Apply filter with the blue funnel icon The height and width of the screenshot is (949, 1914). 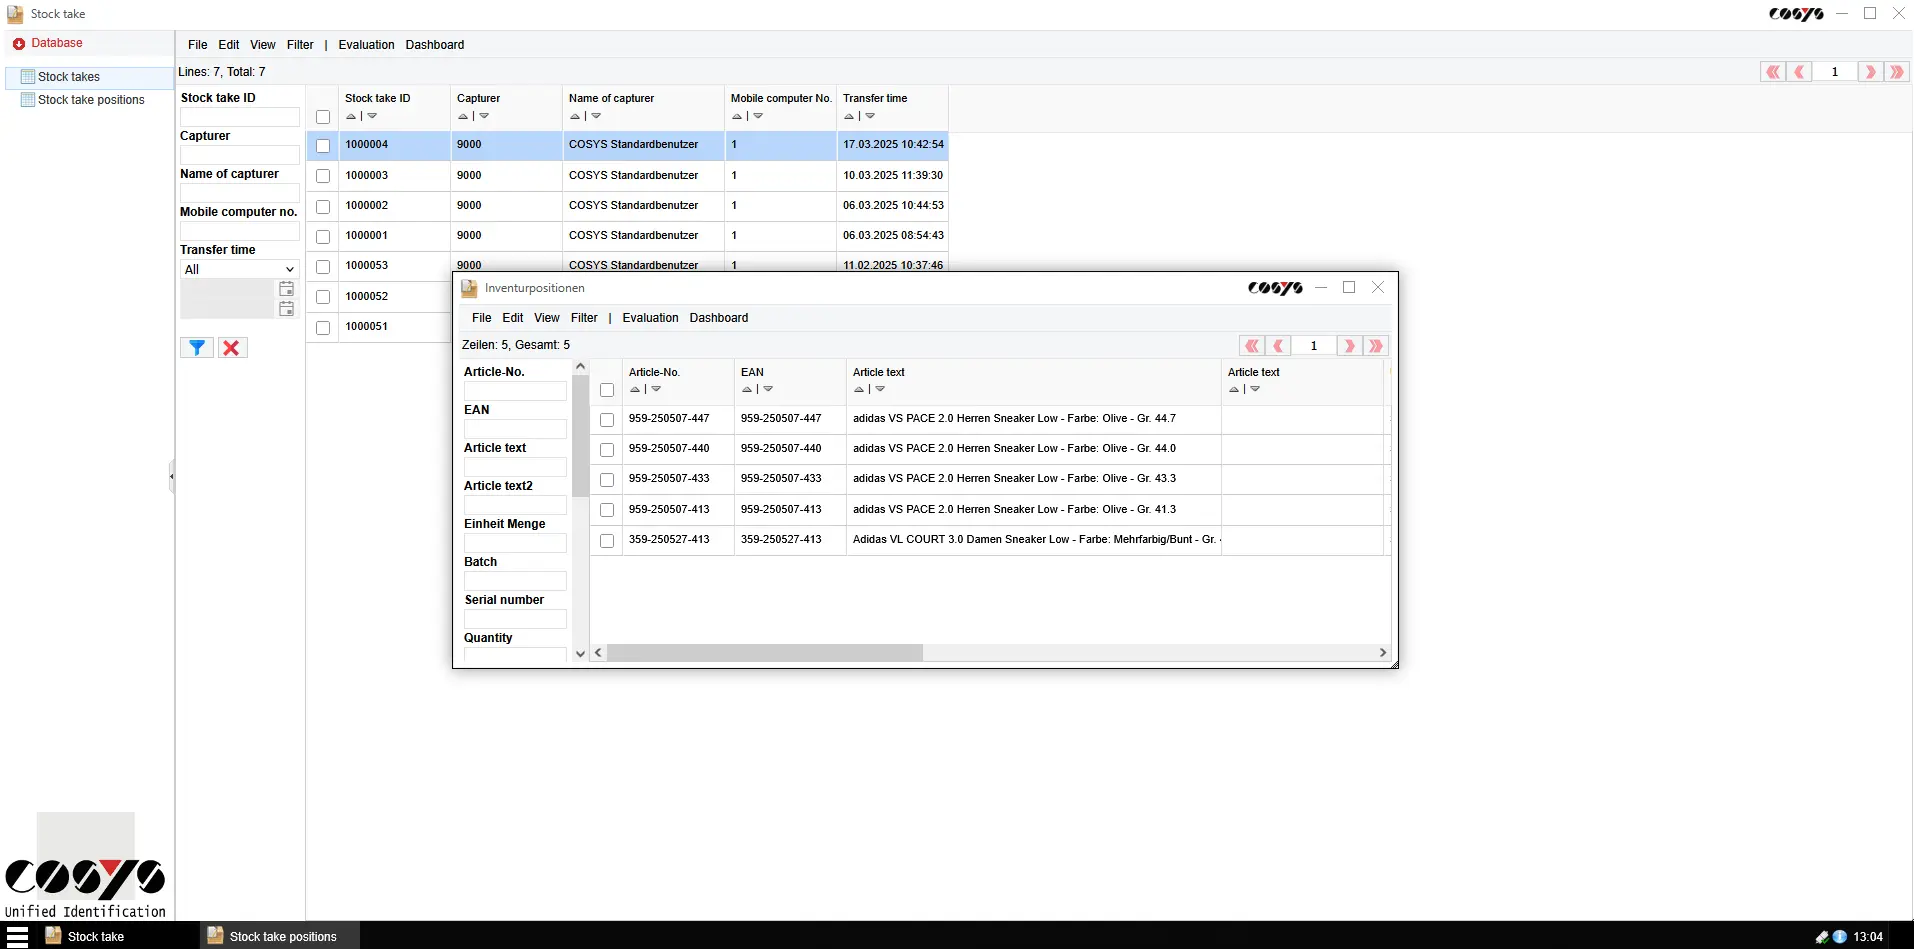click(x=197, y=348)
